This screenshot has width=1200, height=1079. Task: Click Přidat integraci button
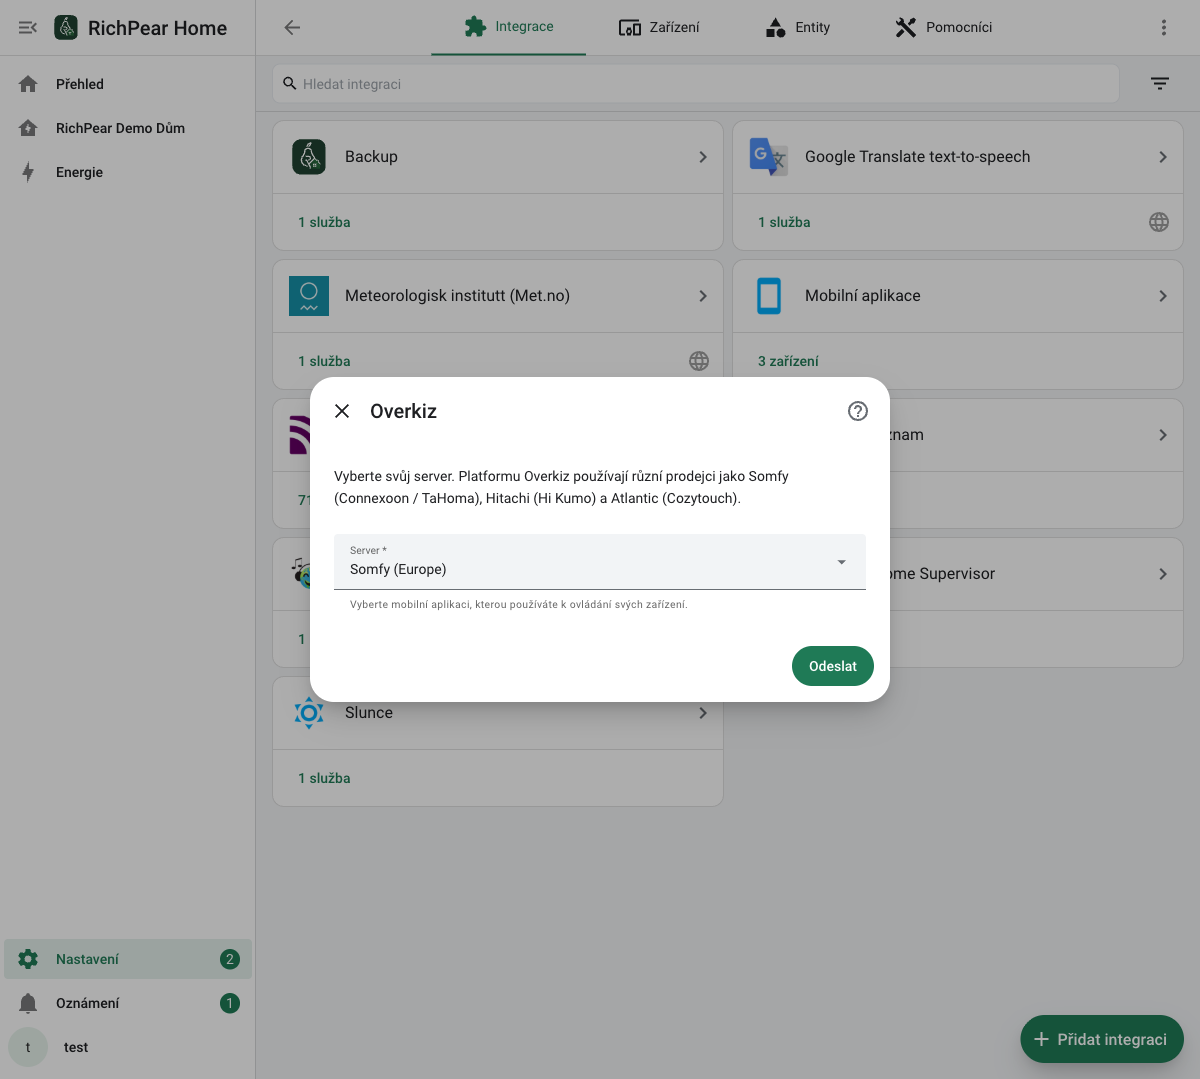tap(1102, 1039)
